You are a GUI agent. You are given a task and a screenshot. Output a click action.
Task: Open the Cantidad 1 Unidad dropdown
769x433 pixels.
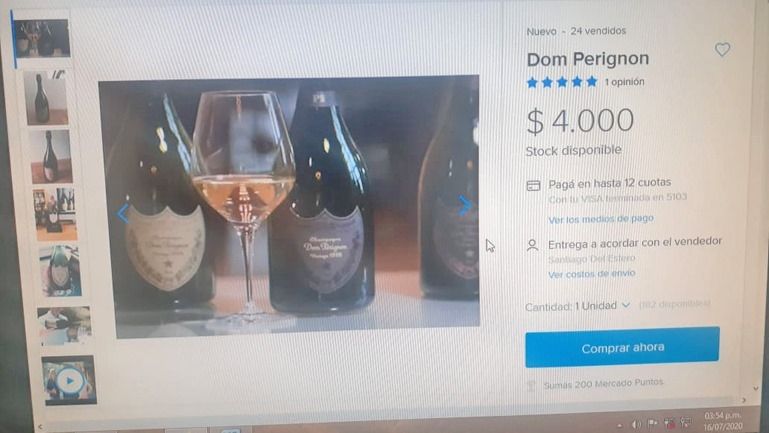(x=578, y=306)
